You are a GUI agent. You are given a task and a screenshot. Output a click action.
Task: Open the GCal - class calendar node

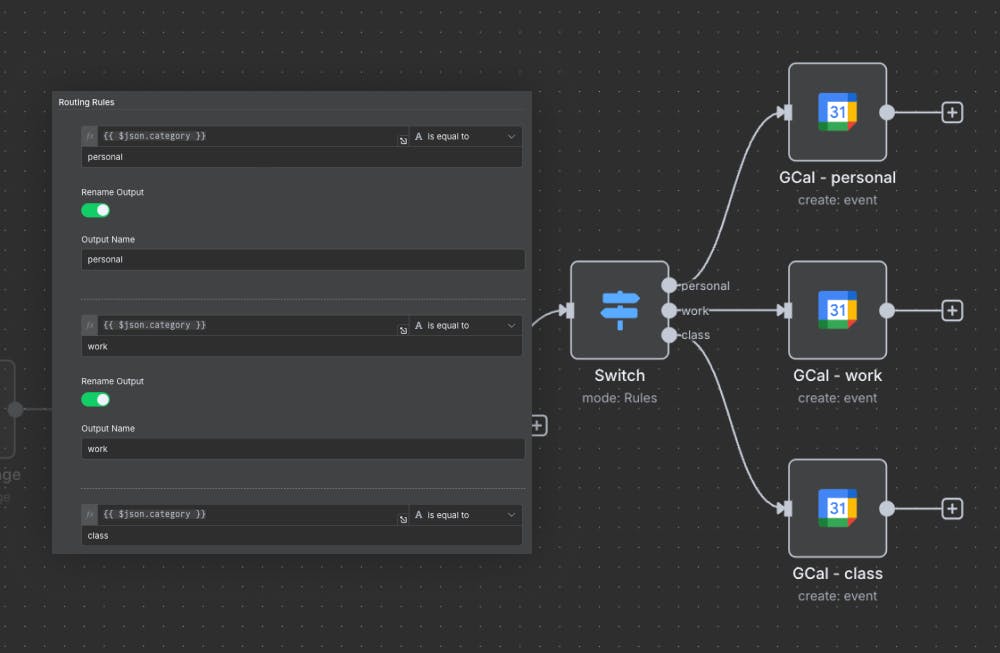(x=837, y=508)
